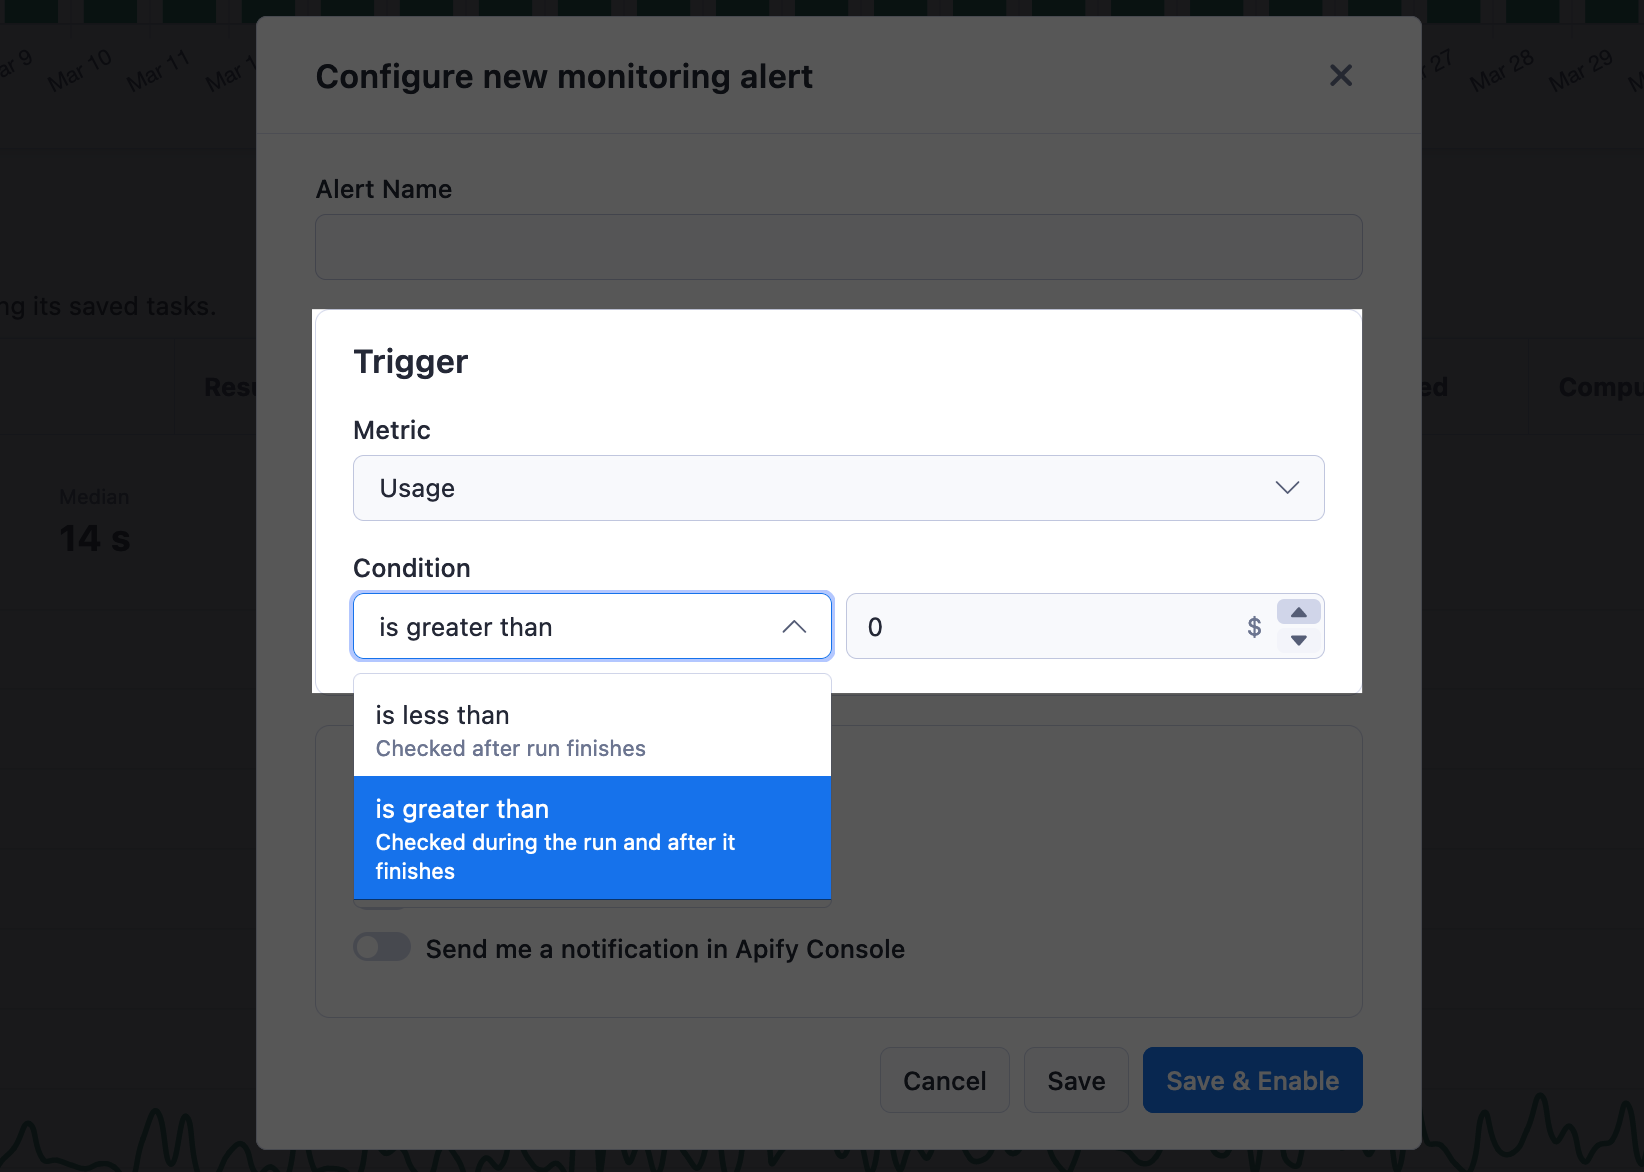Open the Metric dropdown showing Usage
The width and height of the screenshot is (1644, 1172).
coord(838,488)
